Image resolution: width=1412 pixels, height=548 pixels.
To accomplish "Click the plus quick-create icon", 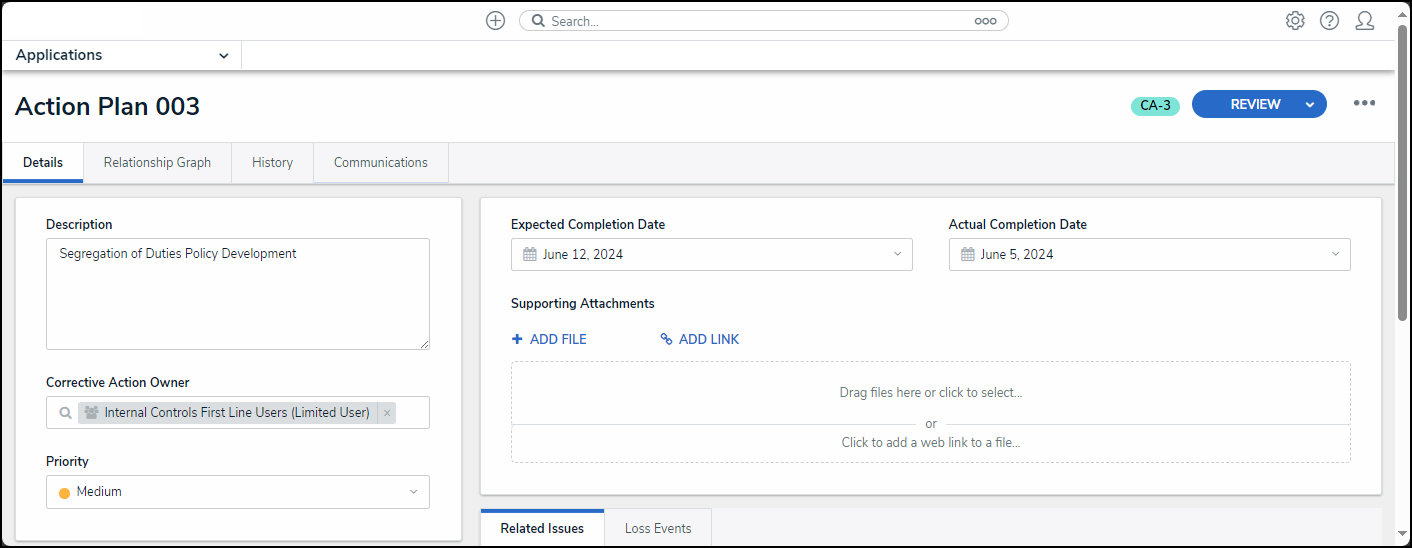I will click(x=495, y=21).
